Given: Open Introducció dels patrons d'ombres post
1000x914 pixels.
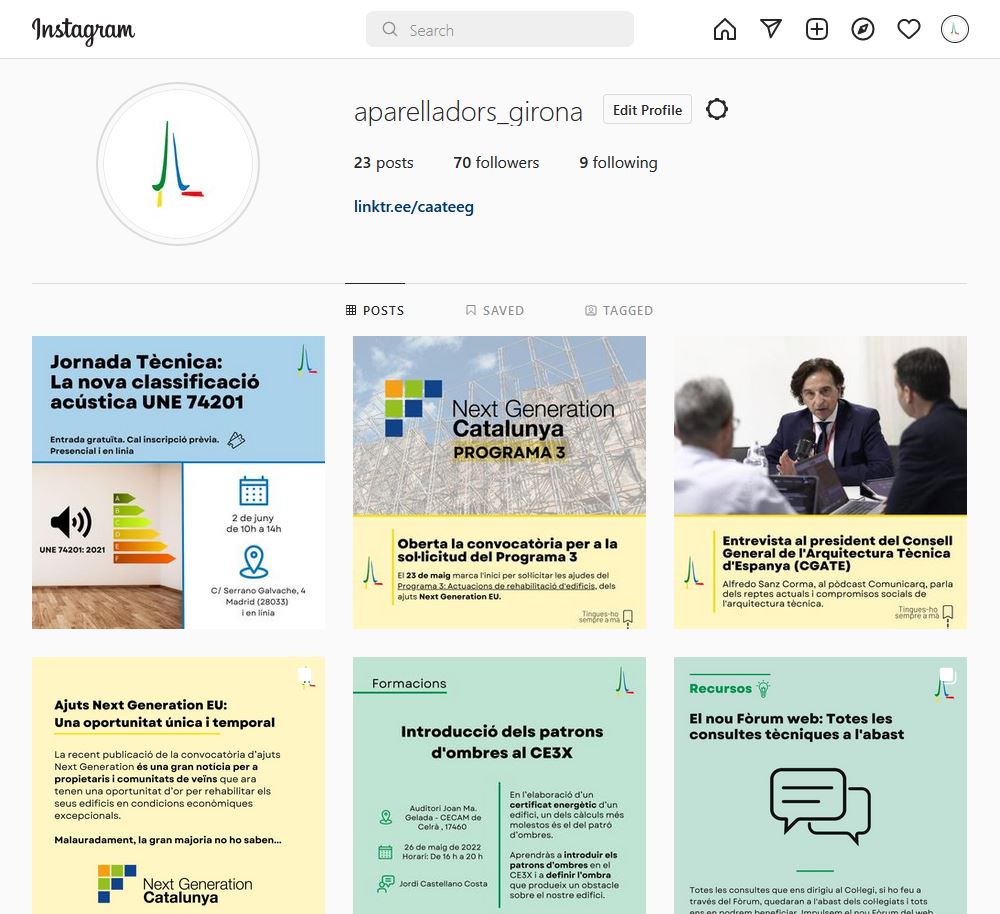Looking at the screenshot, I should 499,785.
